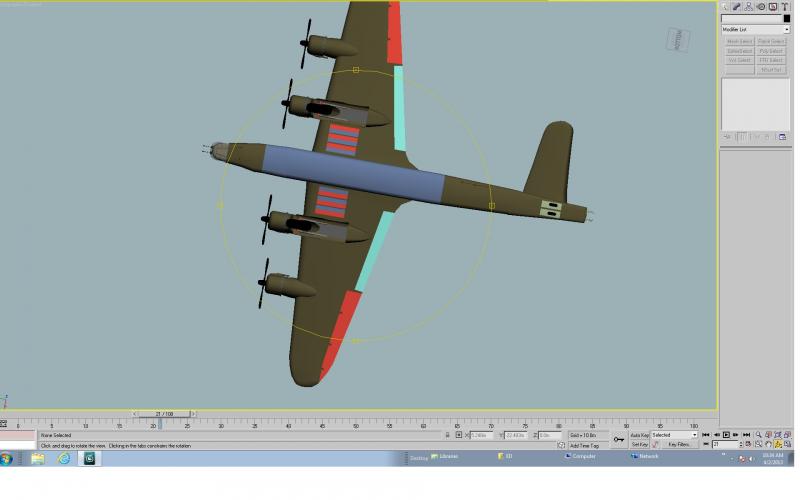
Task: Toggle Show End Result in modifier stack
Action: click(x=741, y=137)
